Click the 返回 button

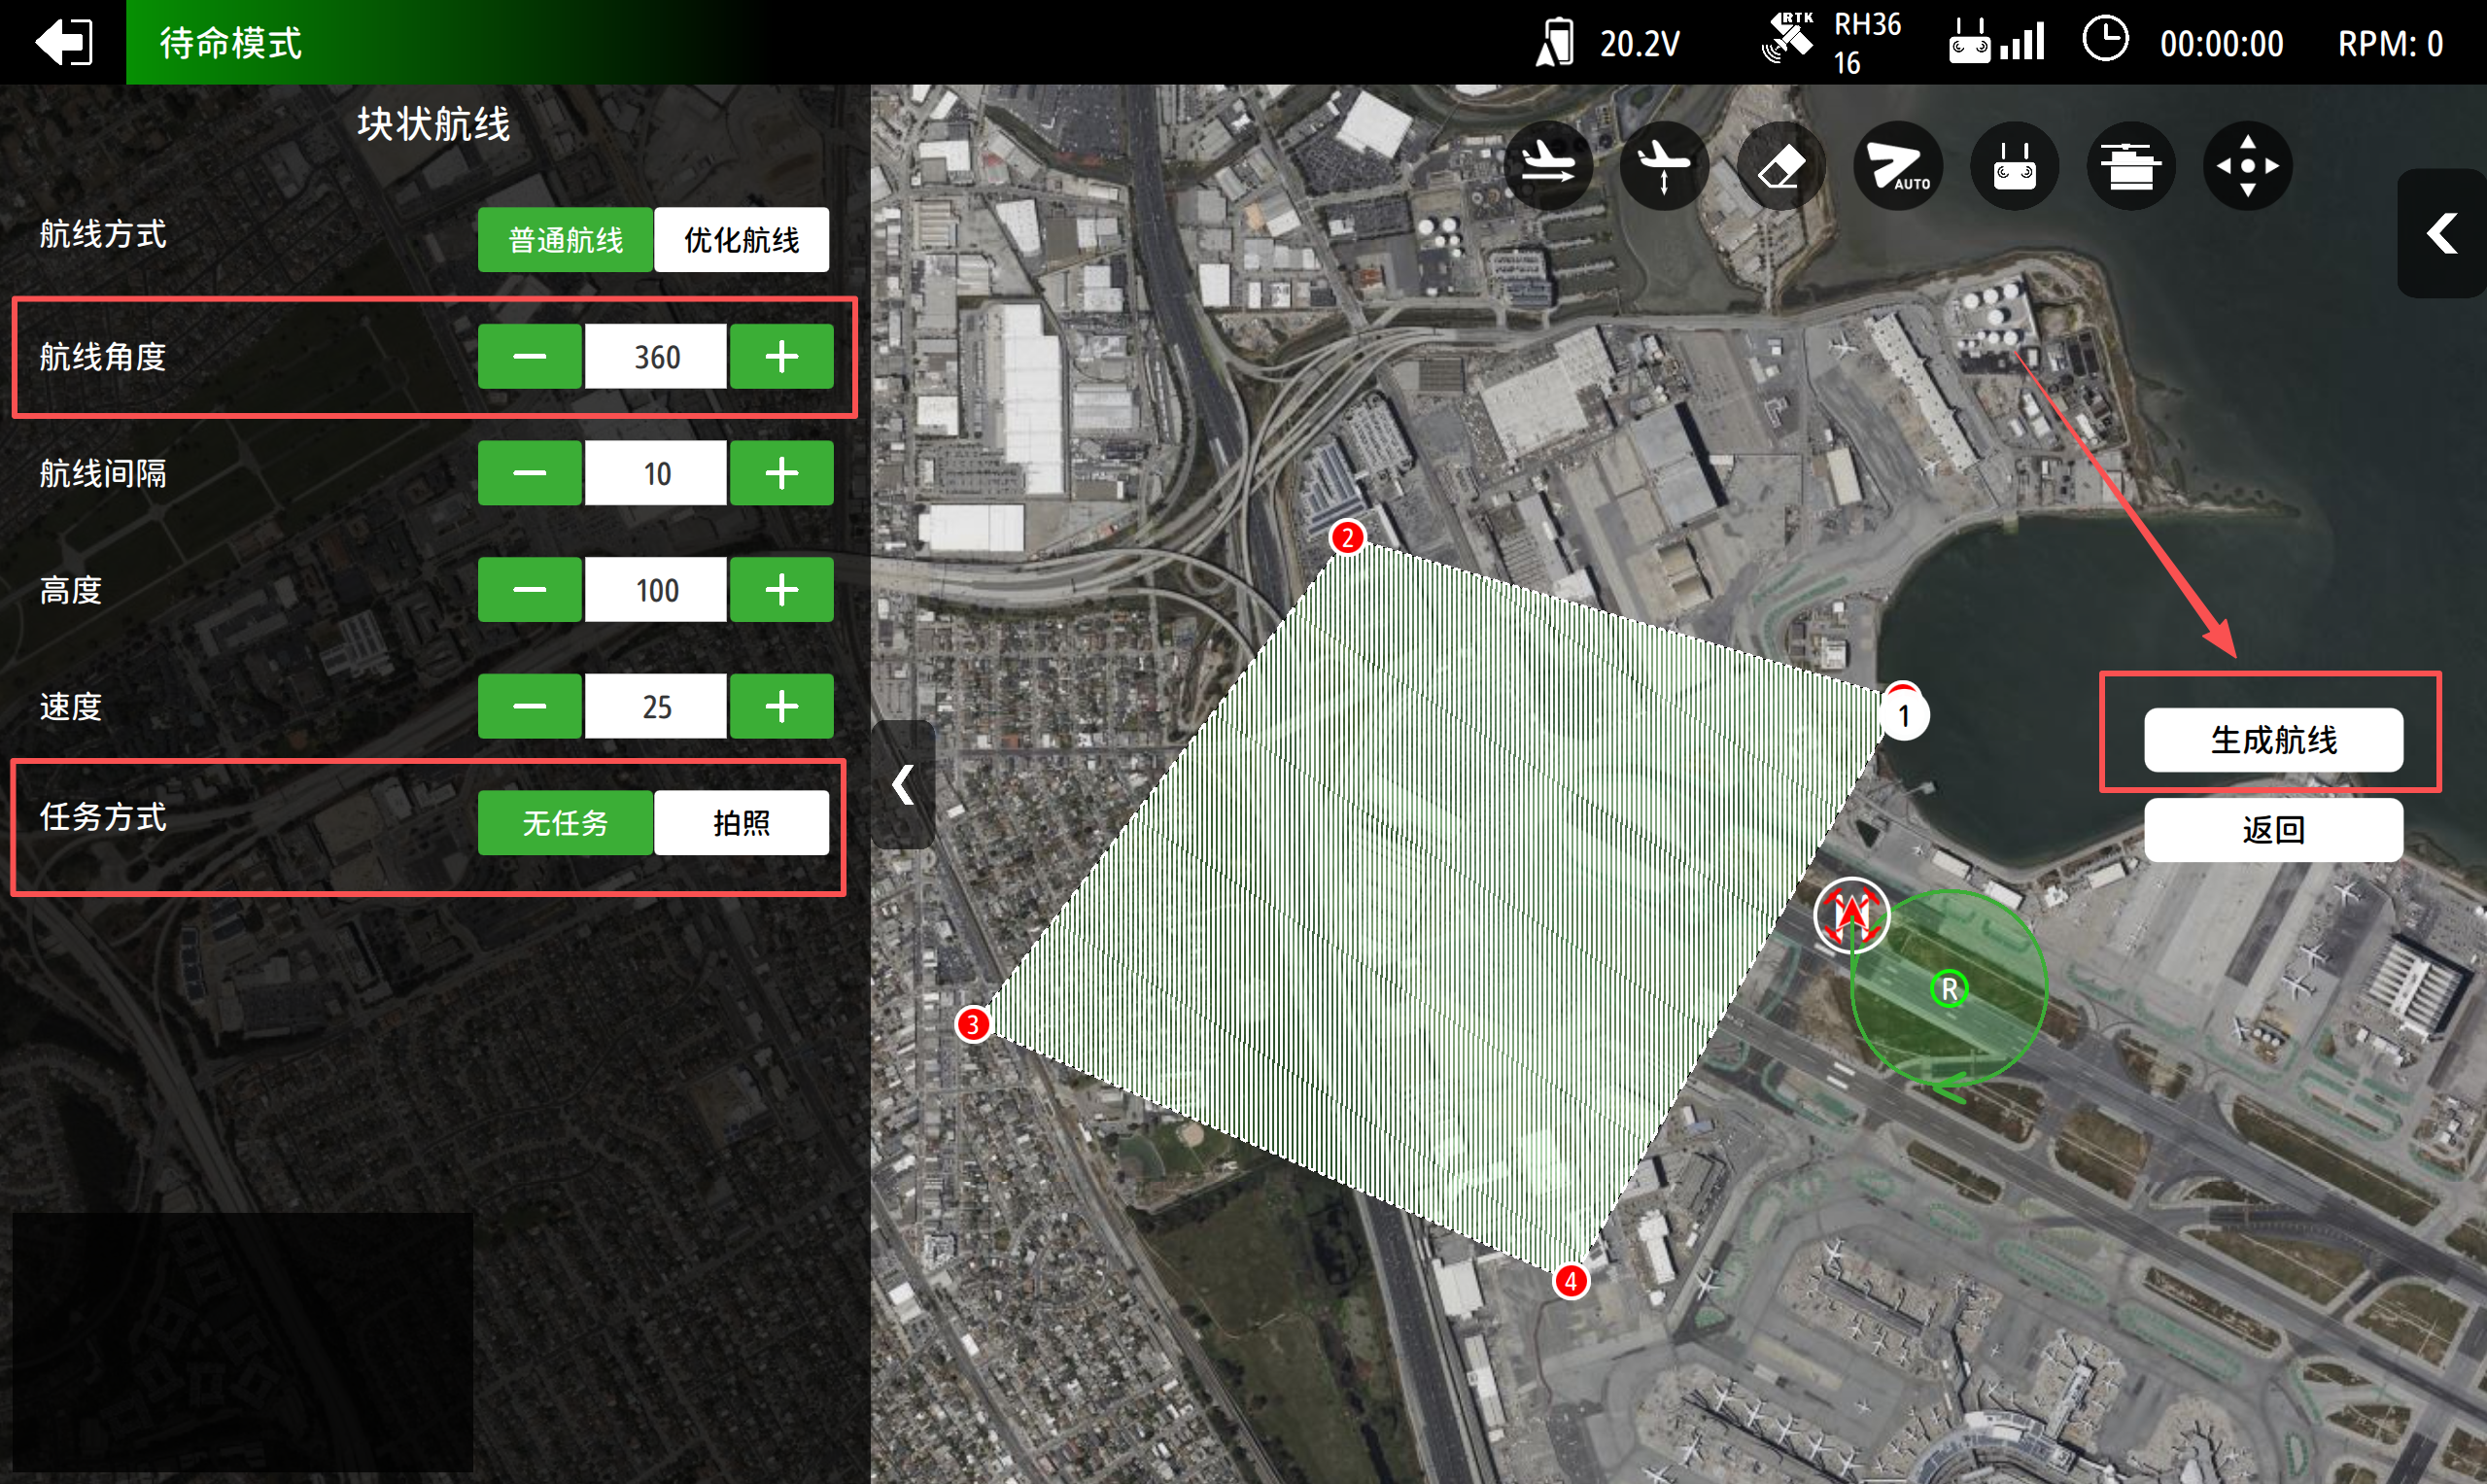[x=2272, y=830]
